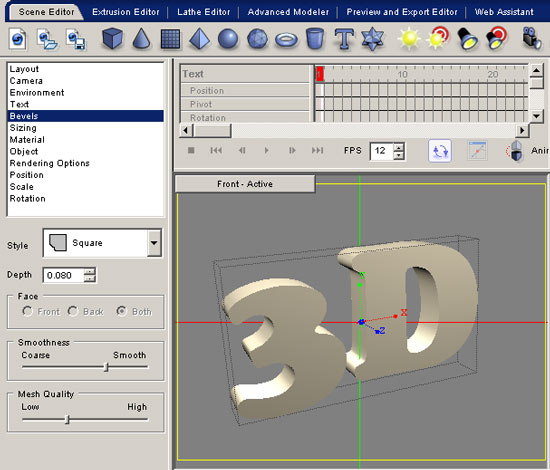Save the scene with disk icon
The height and width of the screenshot is (470, 550).
coord(76,39)
